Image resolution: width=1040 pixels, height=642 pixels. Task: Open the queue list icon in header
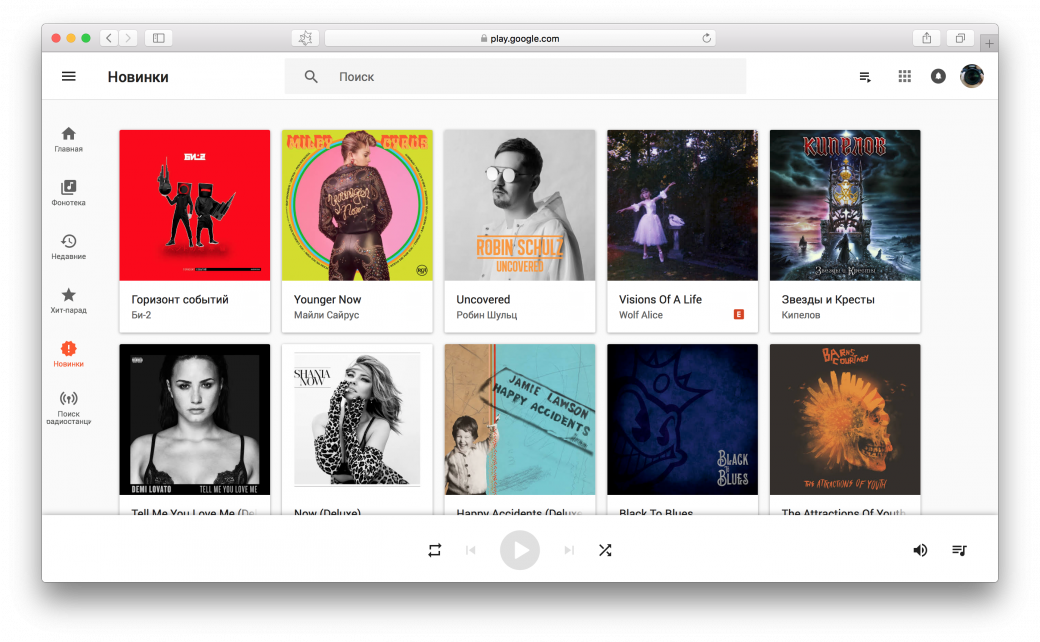pyautogui.click(x=865, y=77)
